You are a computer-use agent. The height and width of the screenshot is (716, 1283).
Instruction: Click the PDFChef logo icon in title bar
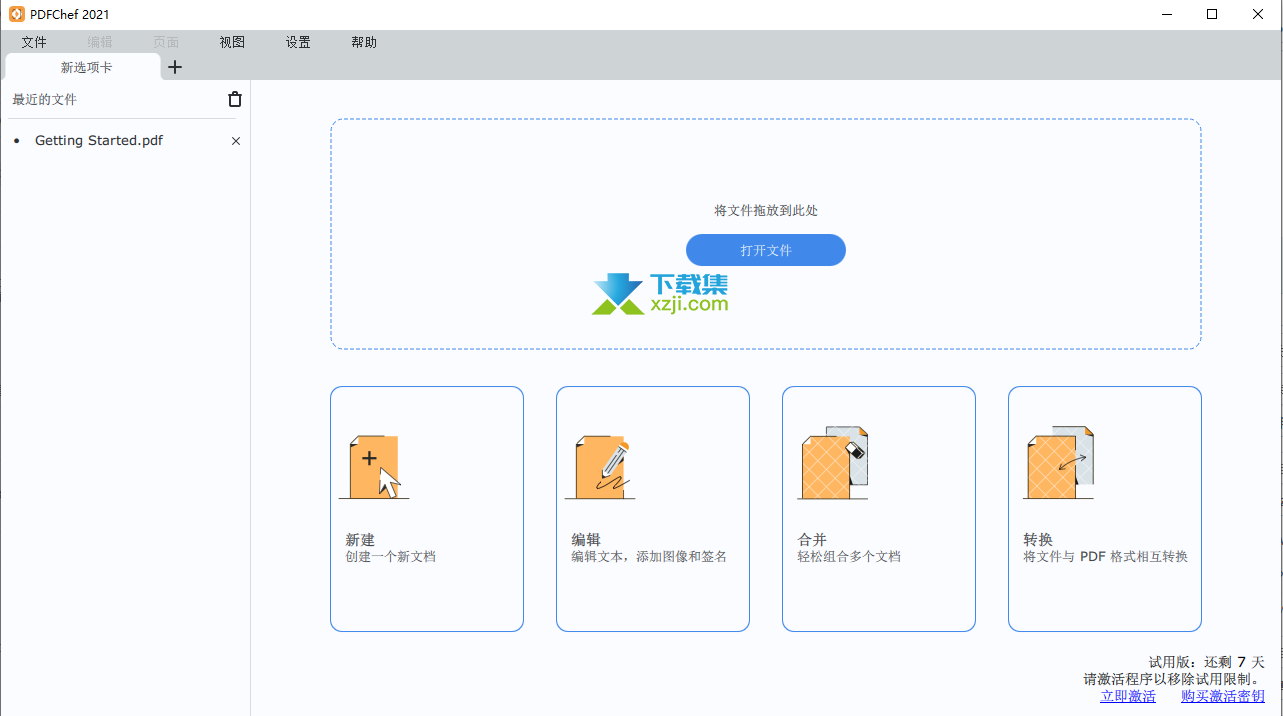[x=17, y=14]
